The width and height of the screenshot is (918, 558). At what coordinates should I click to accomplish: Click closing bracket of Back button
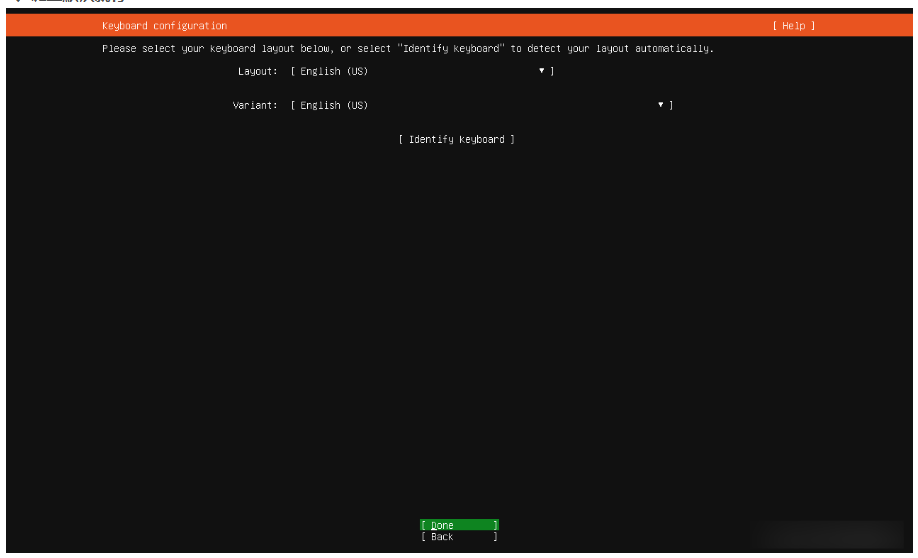[495, 537]
